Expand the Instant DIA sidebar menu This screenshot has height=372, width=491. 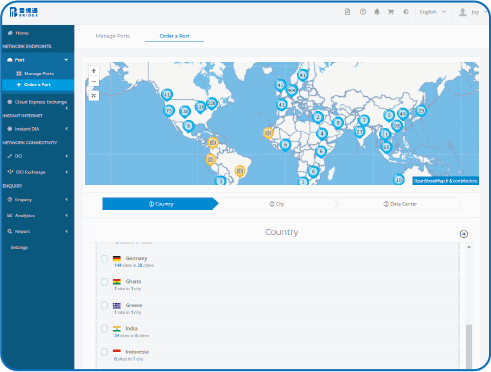37,129
